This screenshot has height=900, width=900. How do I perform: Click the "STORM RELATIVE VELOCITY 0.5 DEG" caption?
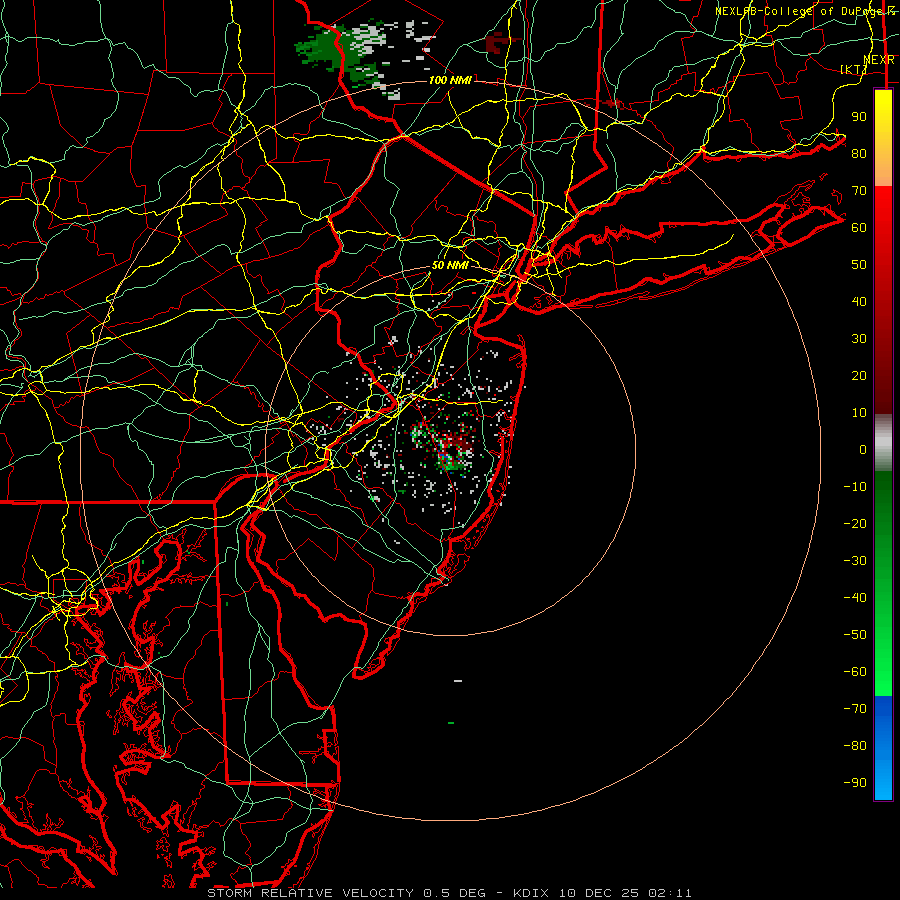point(346,893)
